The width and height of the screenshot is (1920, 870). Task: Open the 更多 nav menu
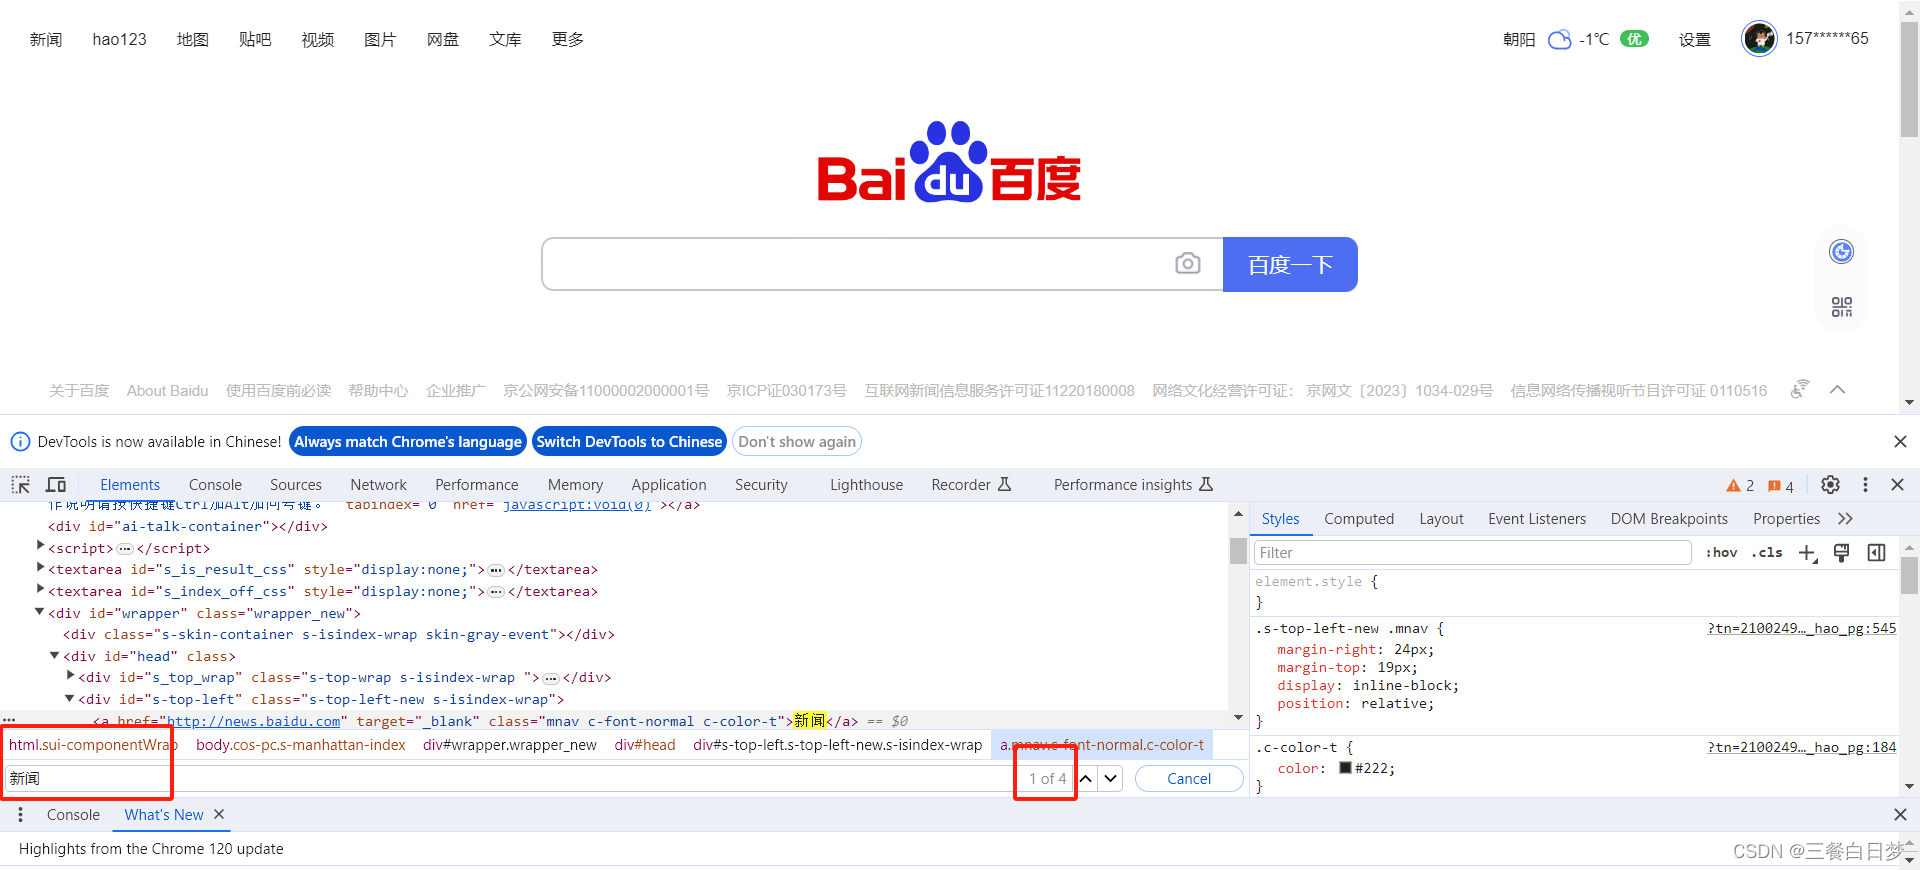(567, 39)
